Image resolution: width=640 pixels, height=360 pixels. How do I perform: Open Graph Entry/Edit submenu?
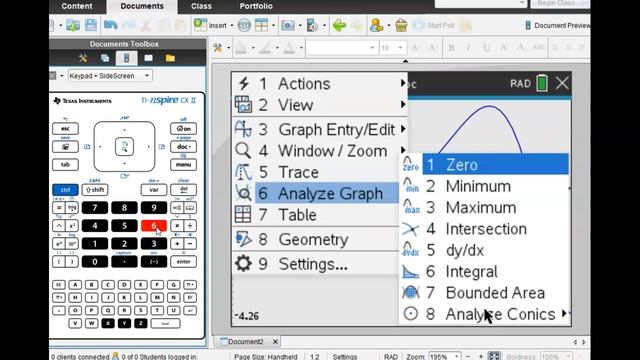pos(320,129)
